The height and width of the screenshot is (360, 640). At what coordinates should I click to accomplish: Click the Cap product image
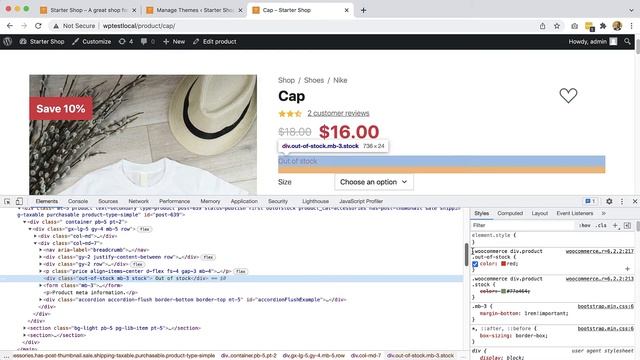tap(143, 135)
